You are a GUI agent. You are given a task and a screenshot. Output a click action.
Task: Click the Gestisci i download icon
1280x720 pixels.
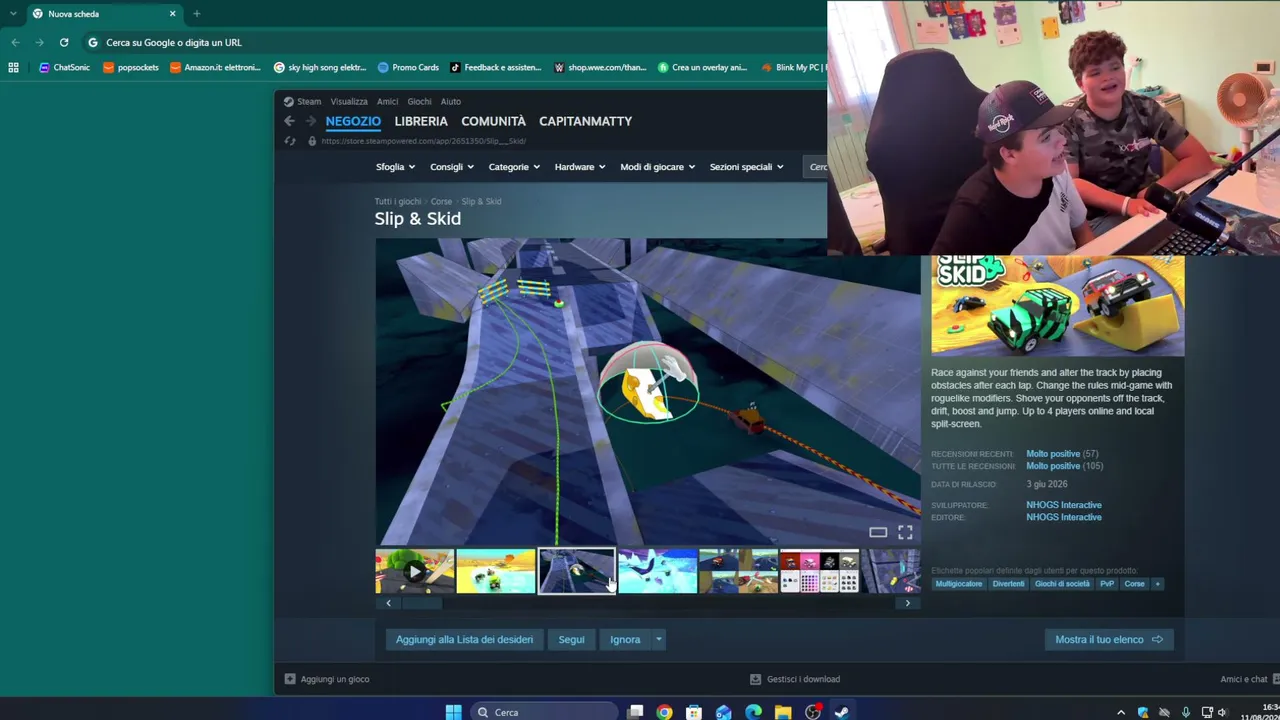[756, 679]
